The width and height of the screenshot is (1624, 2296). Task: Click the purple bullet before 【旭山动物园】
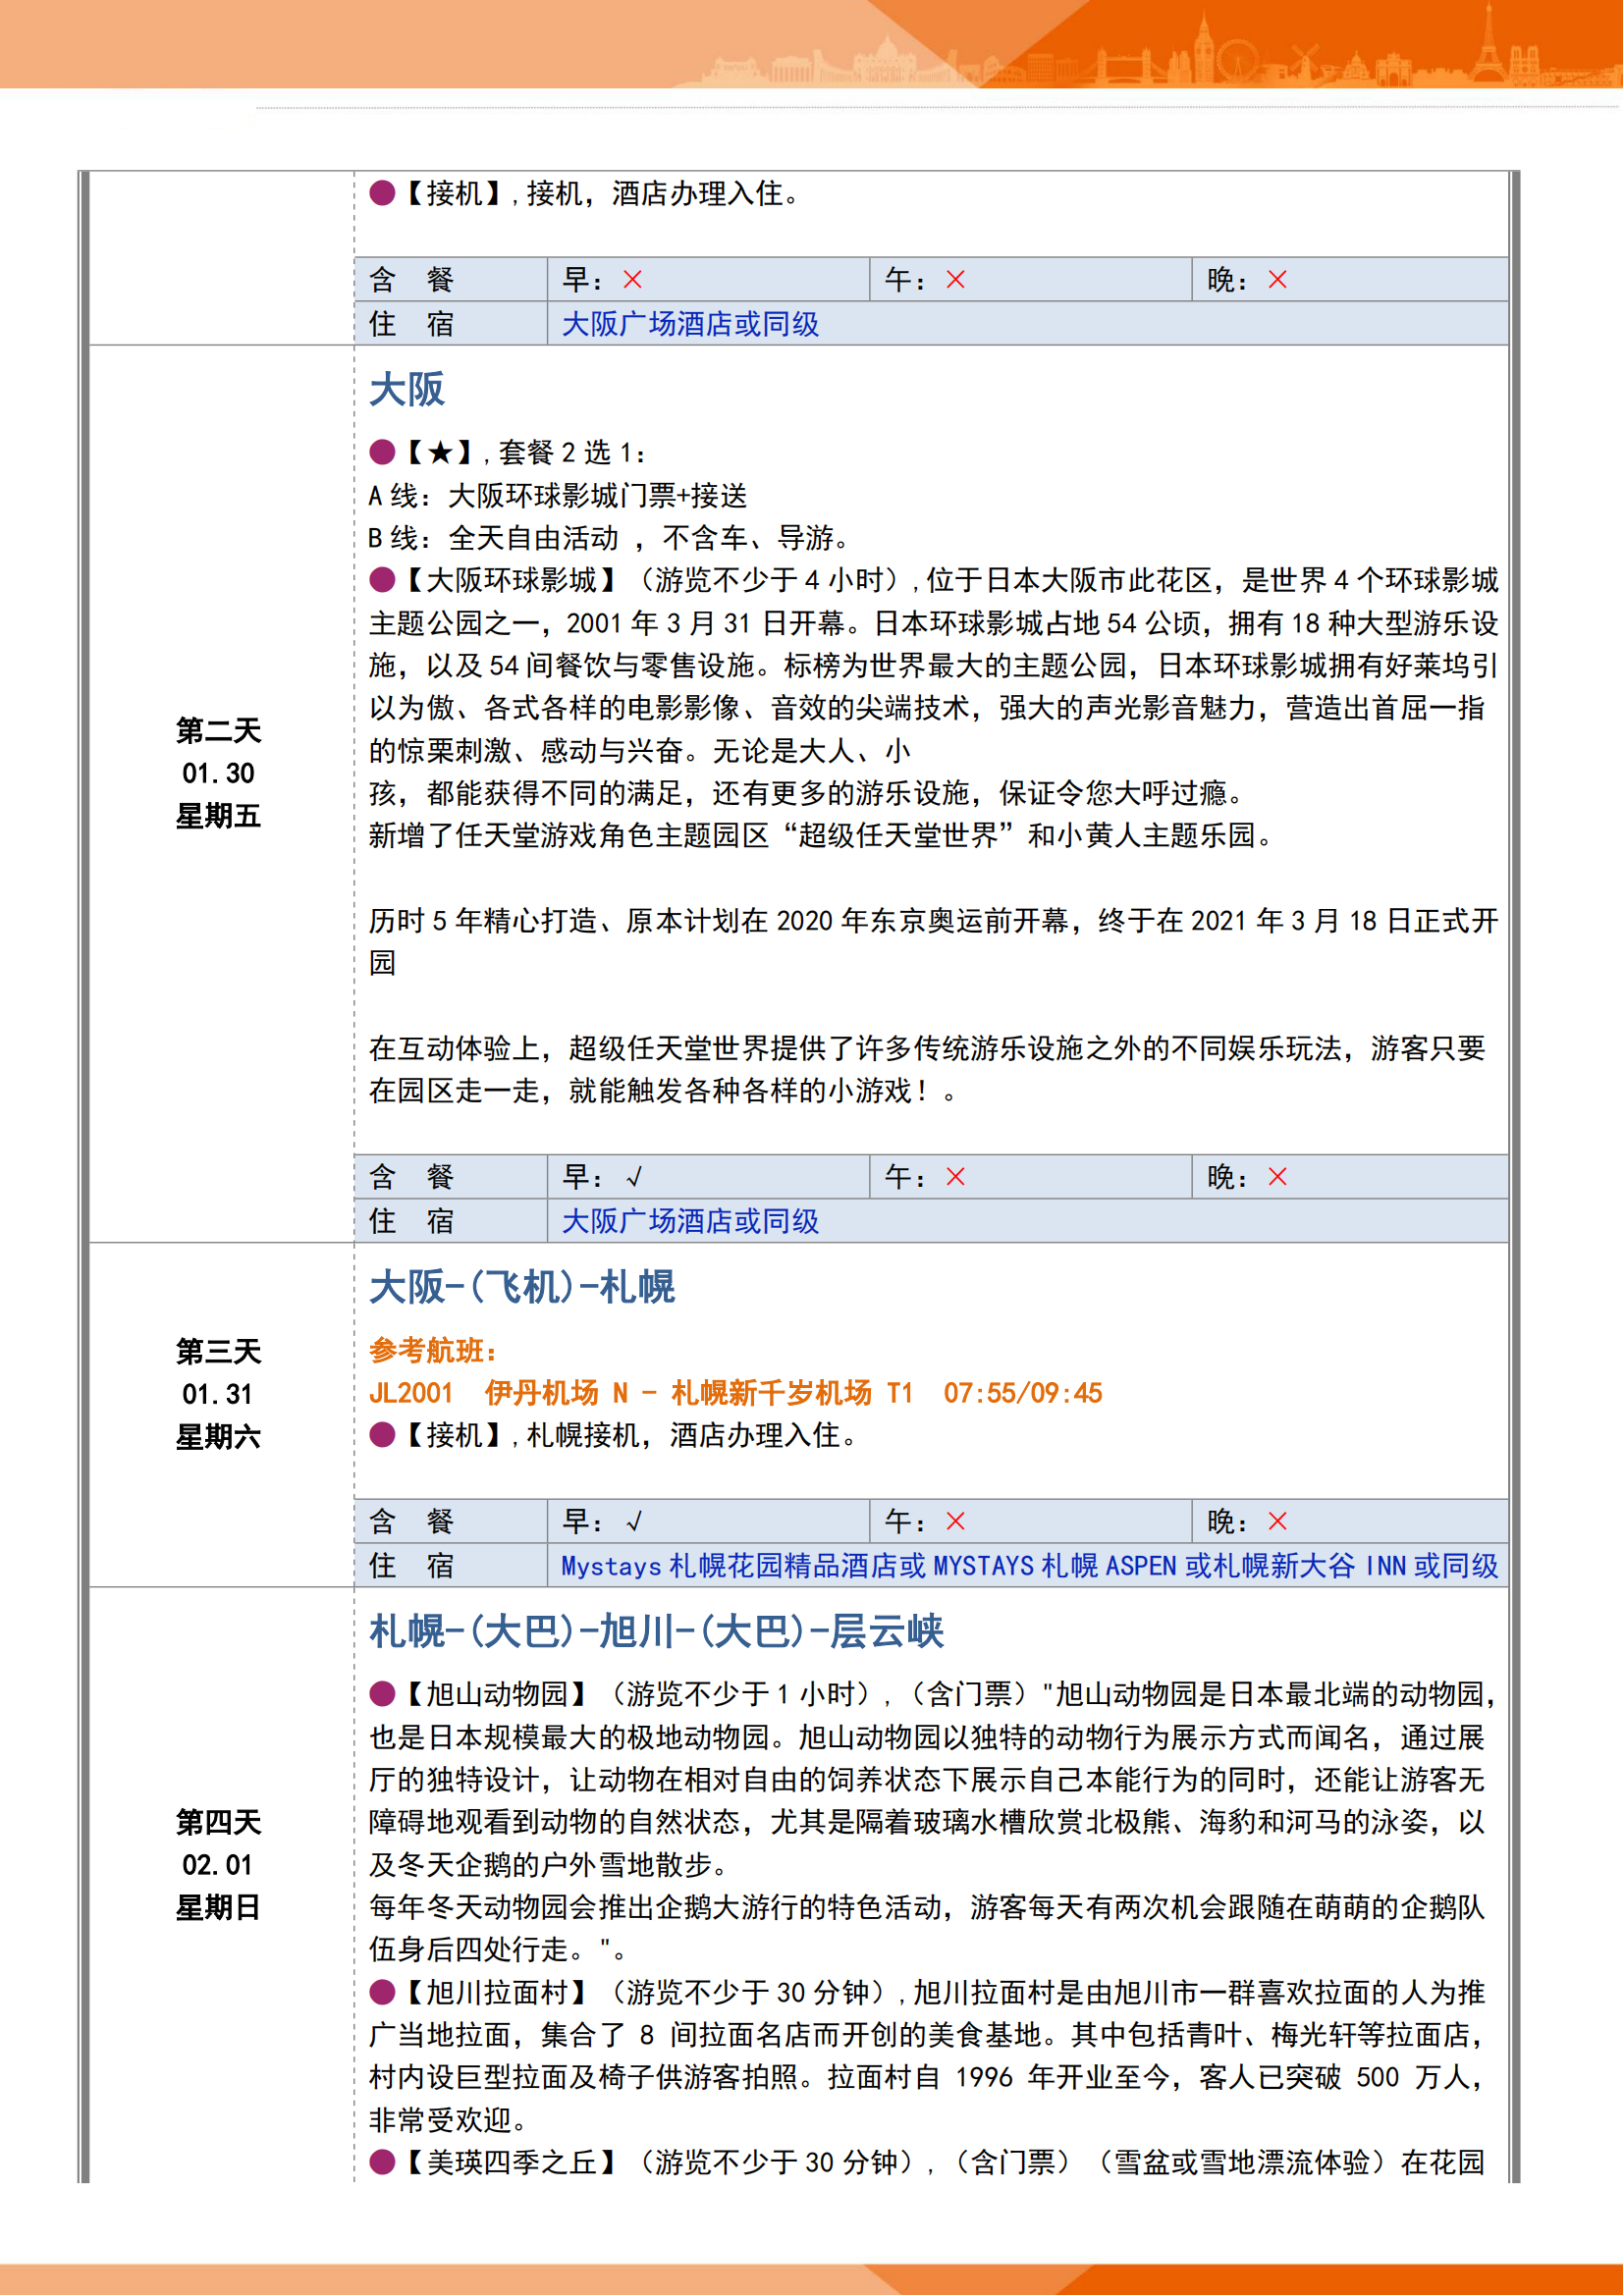pyautogui.click(x=382, y=1694)
